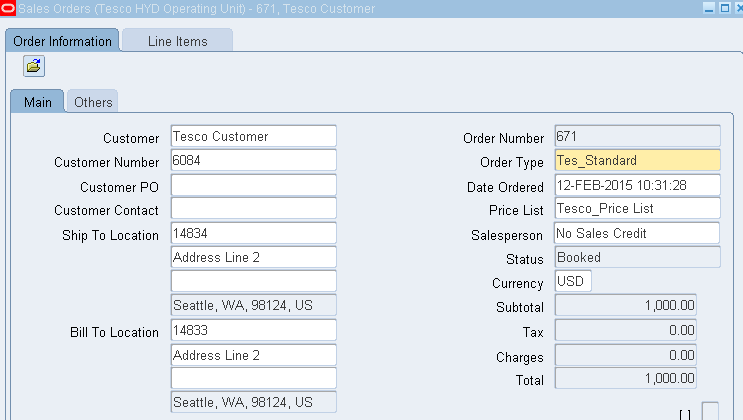
Task: Click the Order Type label
Action: click(512, 163)
